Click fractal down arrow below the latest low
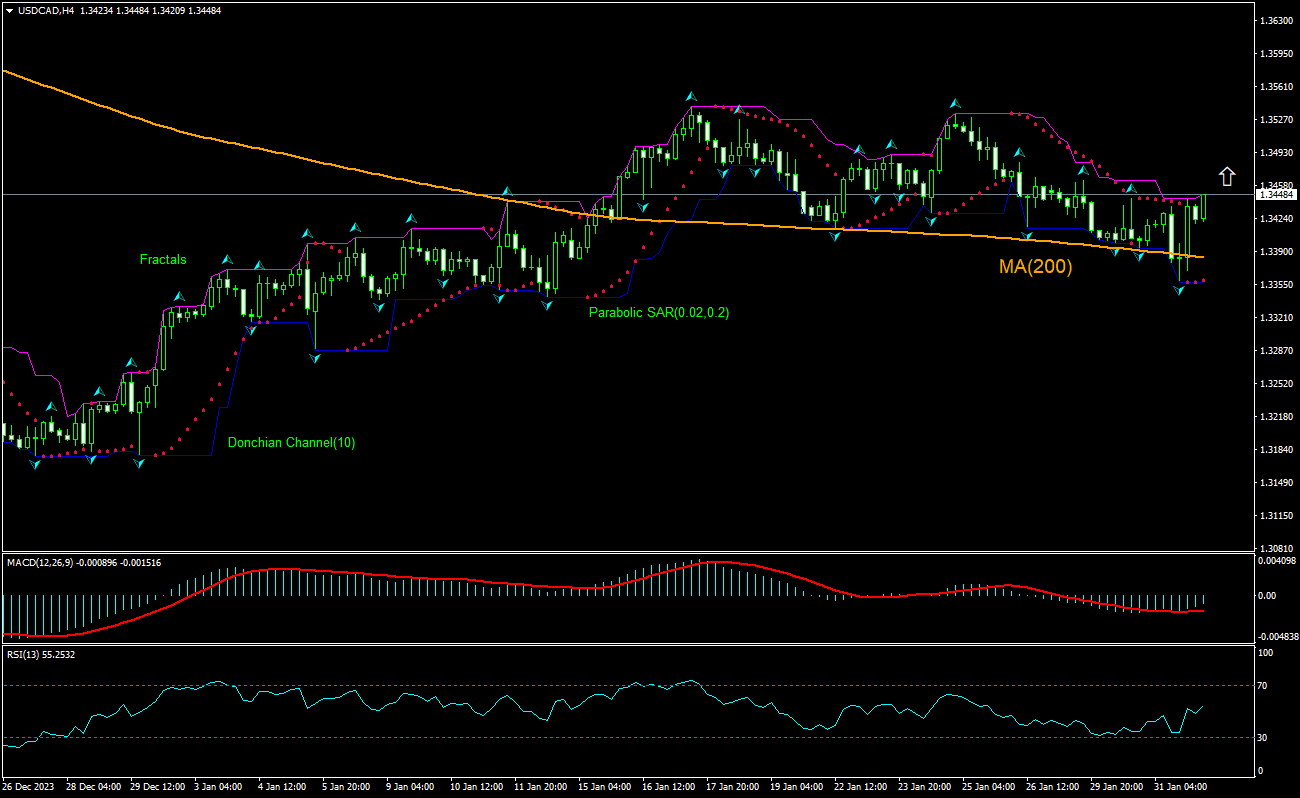 coord(1179,290)
